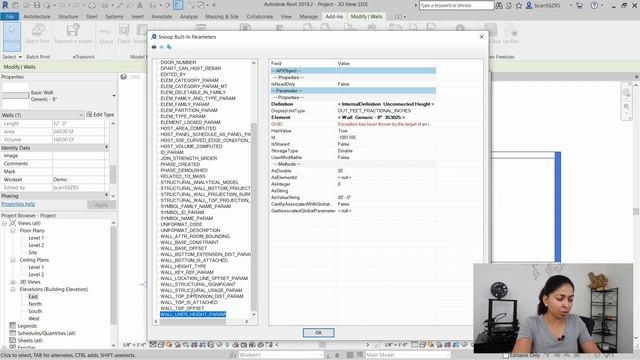Click the Print icon in quick access toolbar
The width and height of the screenshot is (640, 360).
tap(92, 5)
